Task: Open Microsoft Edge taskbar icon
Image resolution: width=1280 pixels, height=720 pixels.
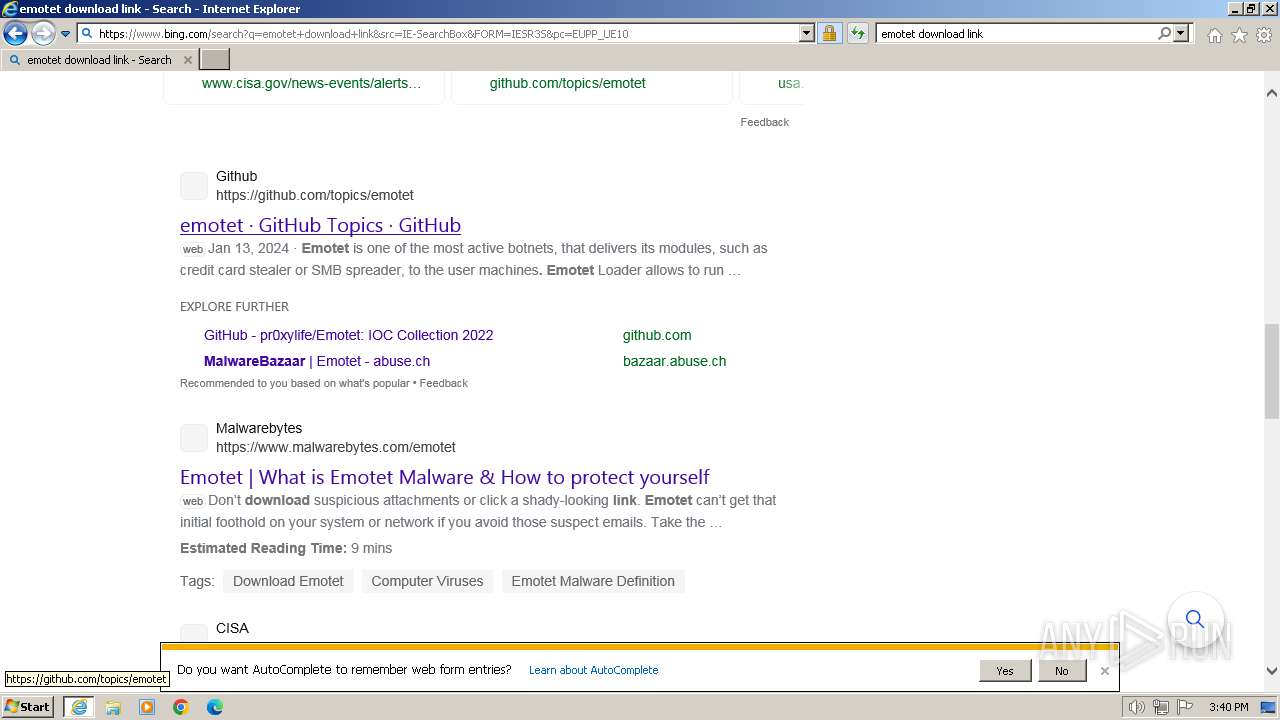Action: [x=215, y=707]
